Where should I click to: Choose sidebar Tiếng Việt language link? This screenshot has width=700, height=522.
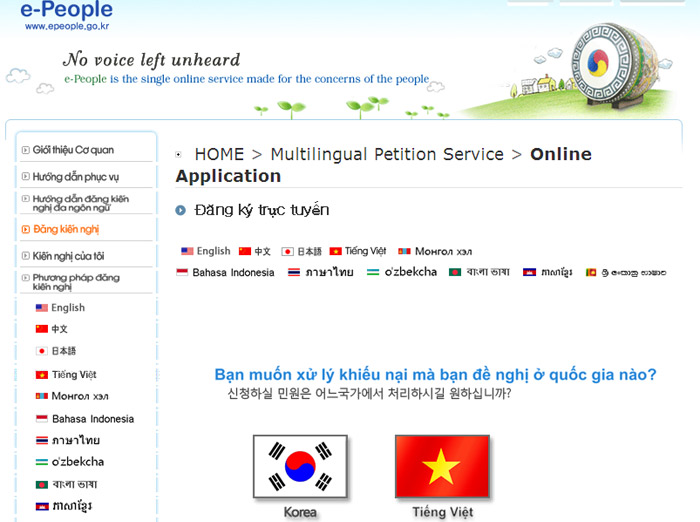74,375
